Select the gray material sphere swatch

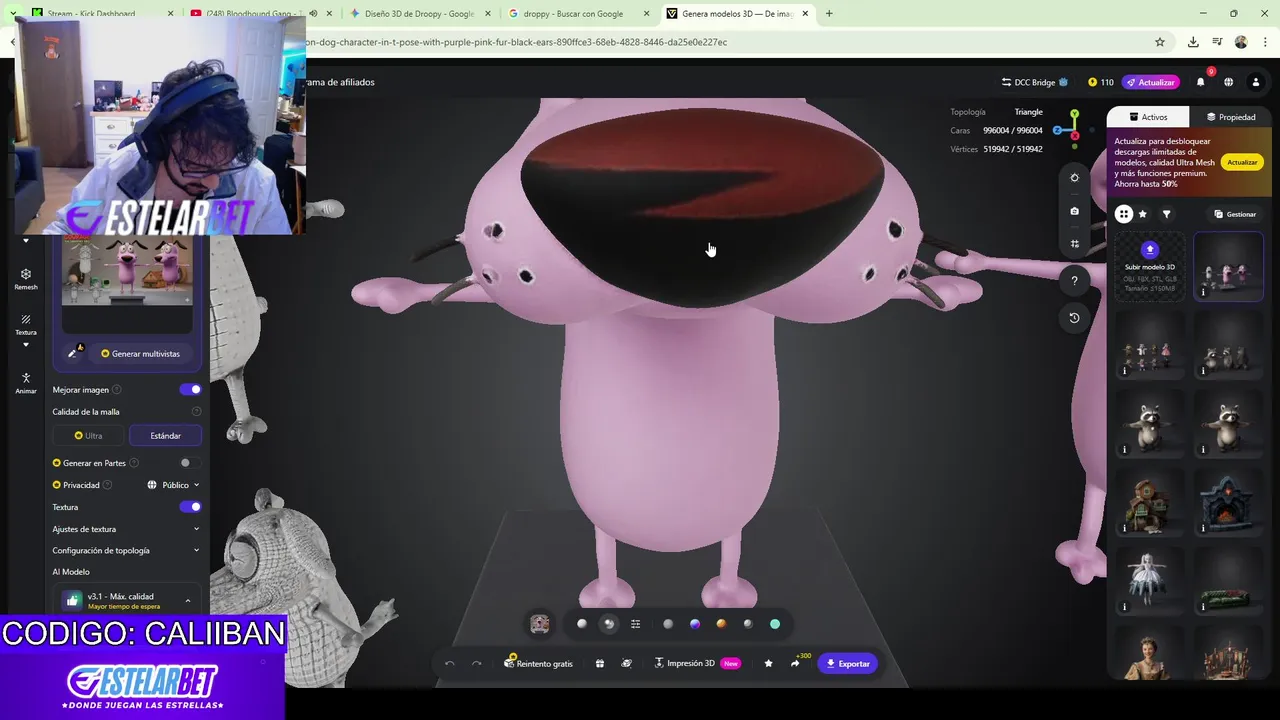point(668,624)
